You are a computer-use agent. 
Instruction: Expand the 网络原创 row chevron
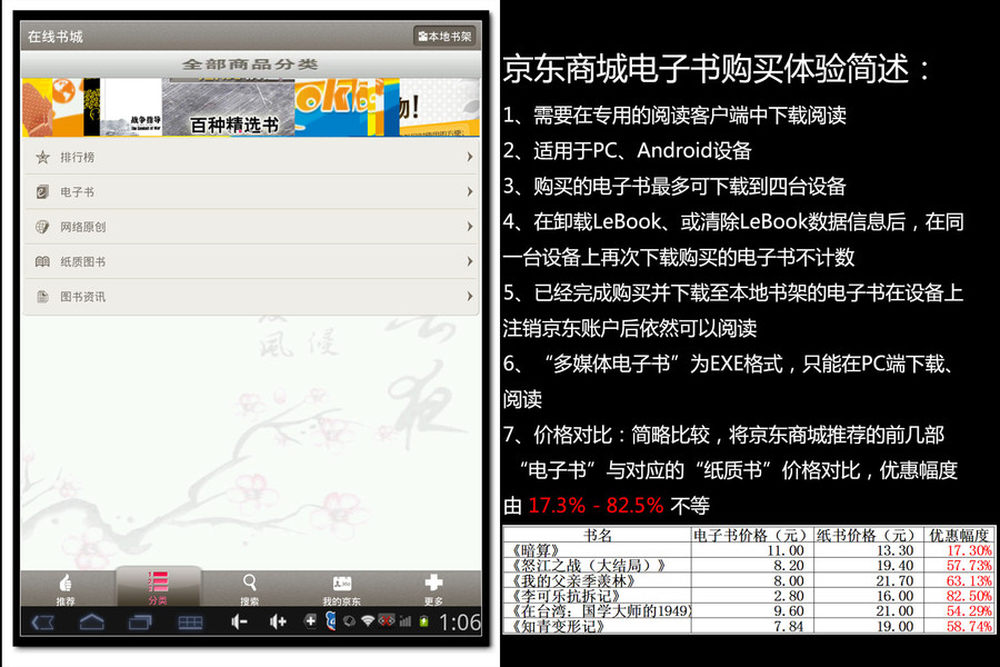point(470,226)
